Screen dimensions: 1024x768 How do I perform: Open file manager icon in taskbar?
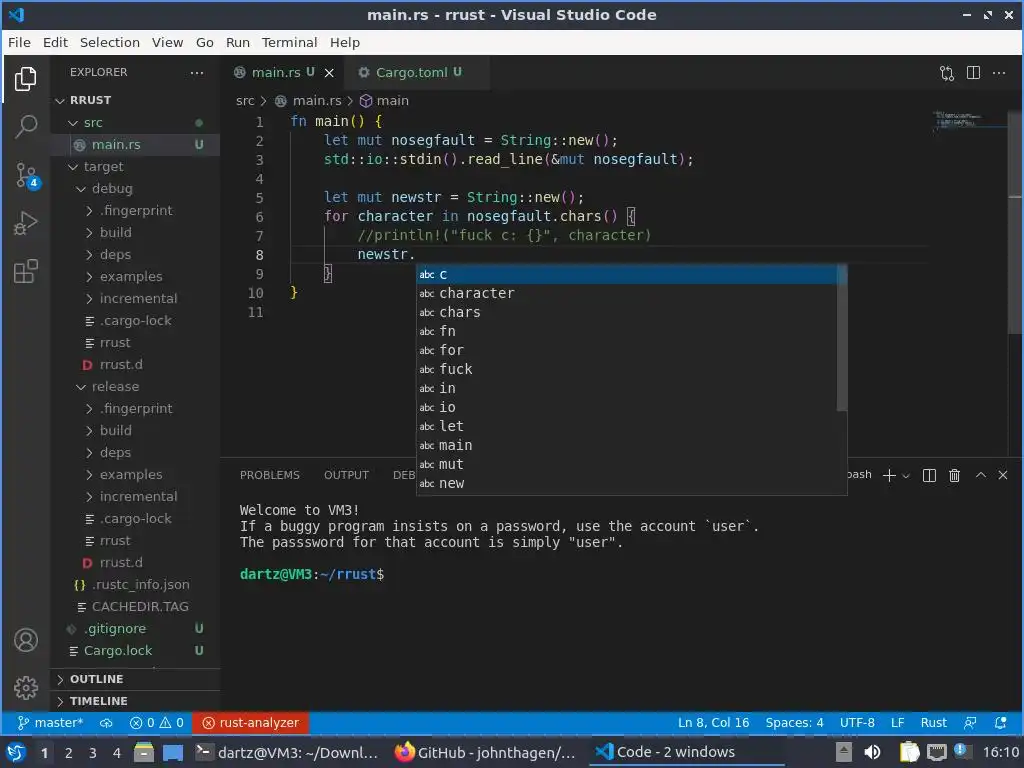[144, 752]
